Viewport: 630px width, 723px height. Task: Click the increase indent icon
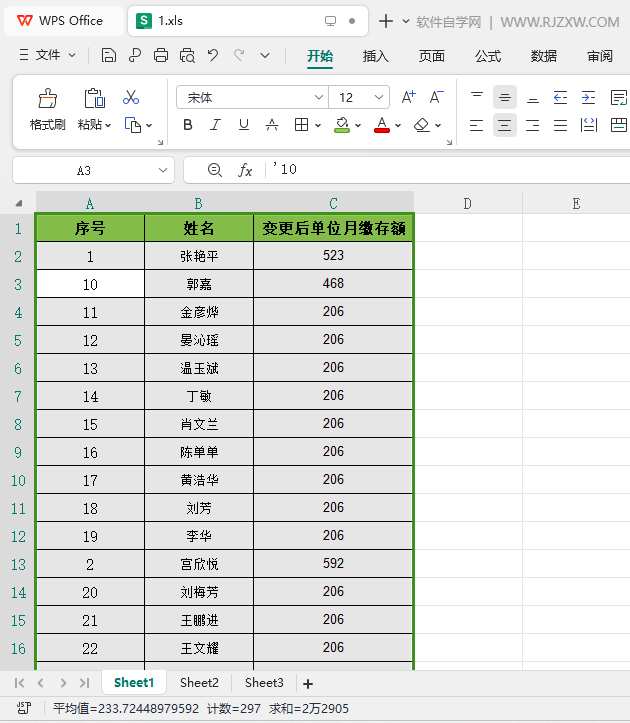coord(588,97)
